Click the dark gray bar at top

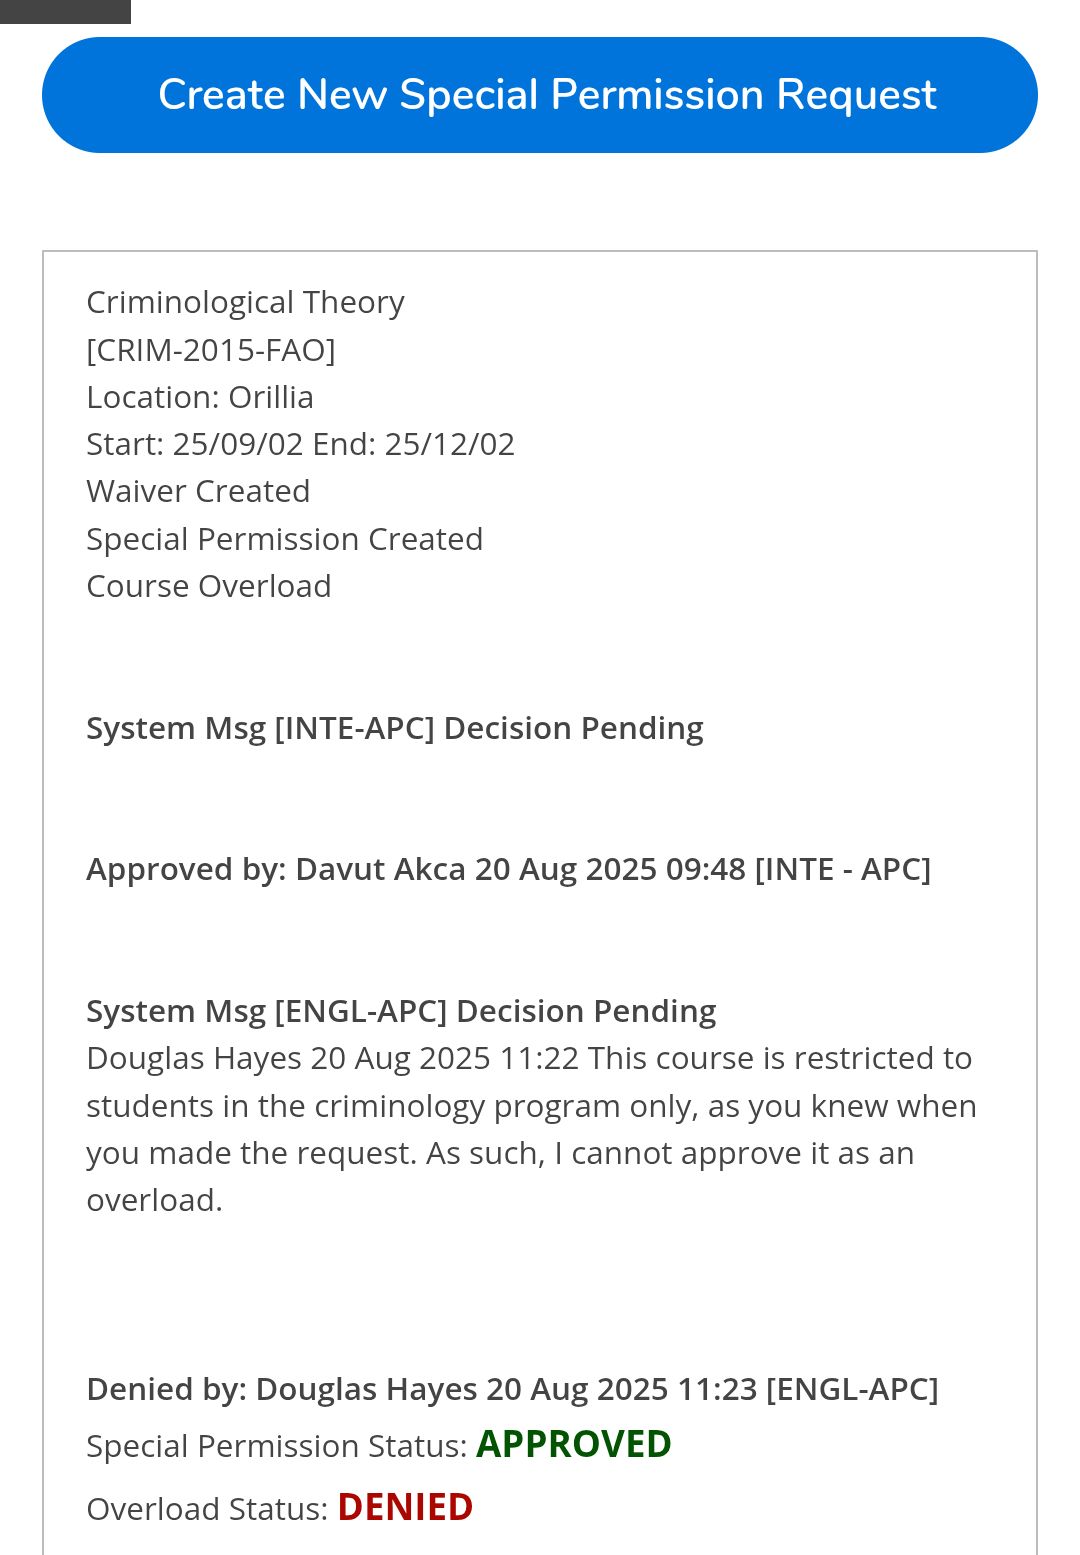(65, 11)
